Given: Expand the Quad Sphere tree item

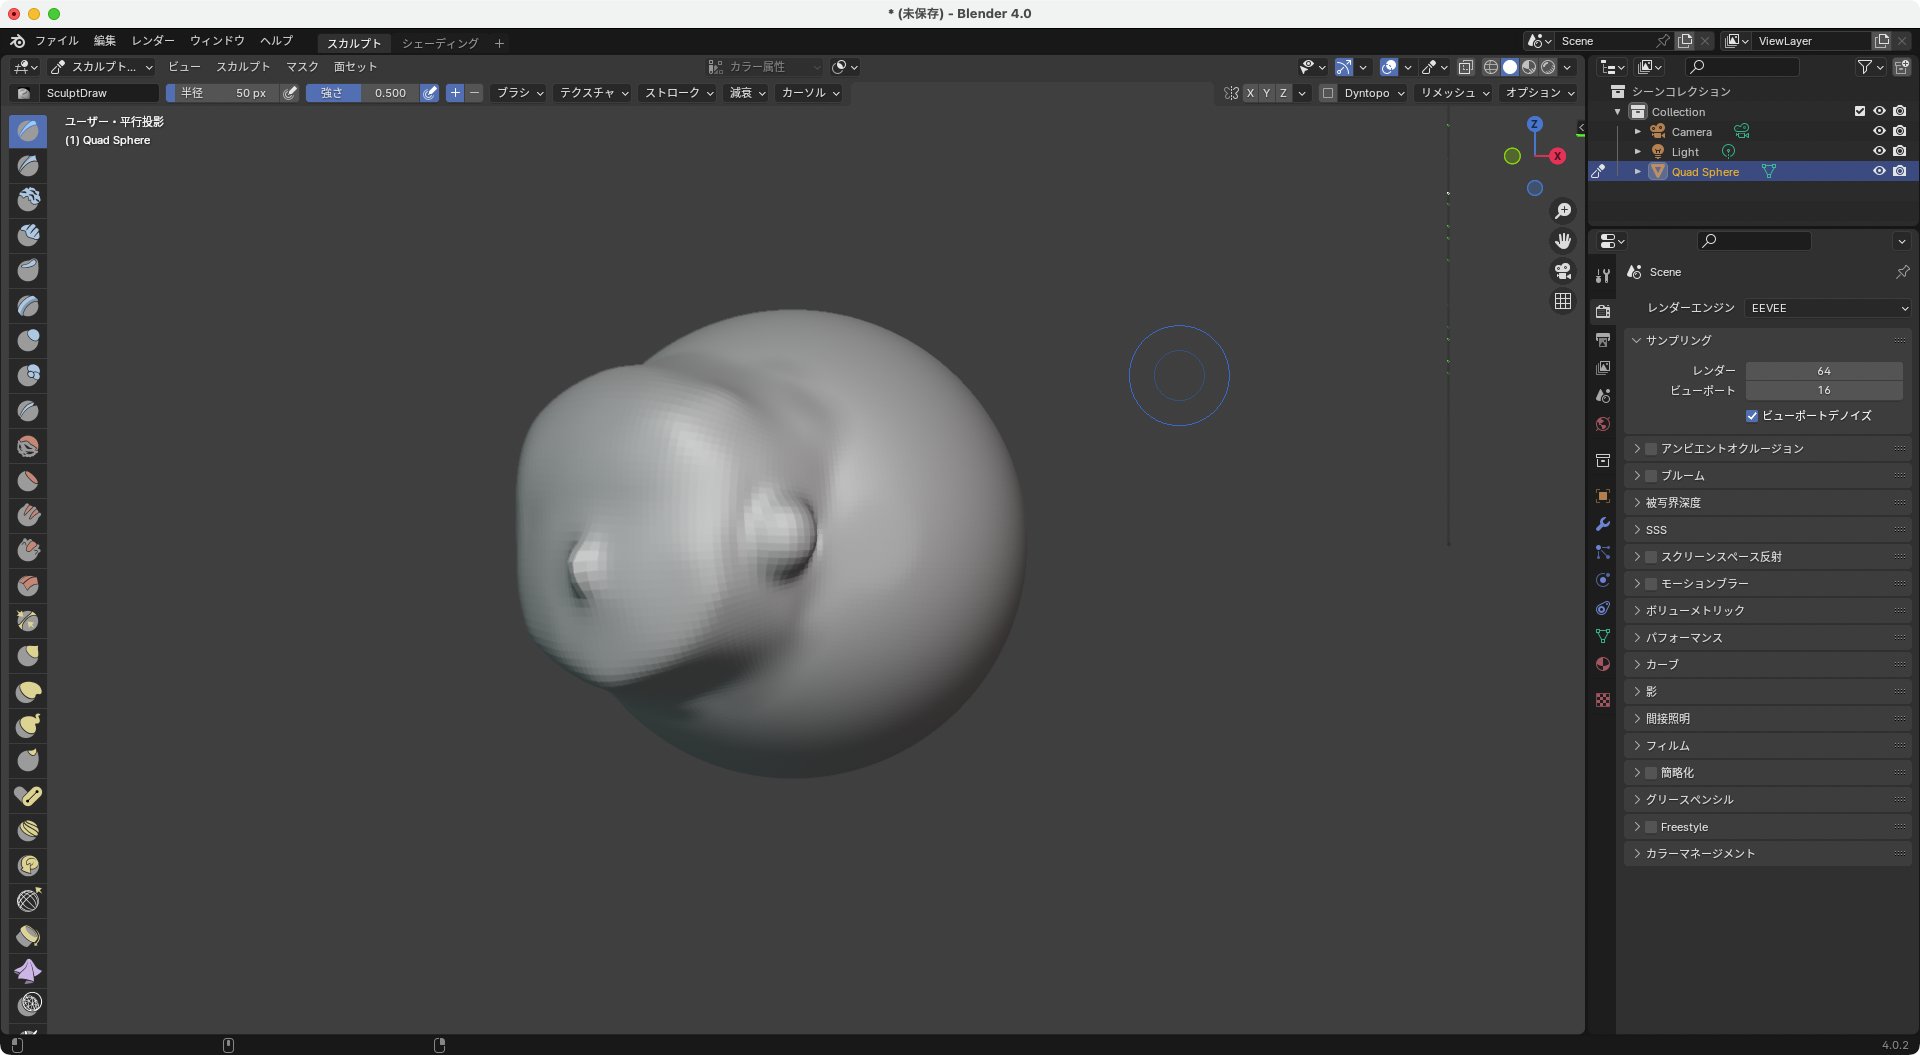Looking at the screenshot, I should pyautogui.click(x=1638, y=171).
